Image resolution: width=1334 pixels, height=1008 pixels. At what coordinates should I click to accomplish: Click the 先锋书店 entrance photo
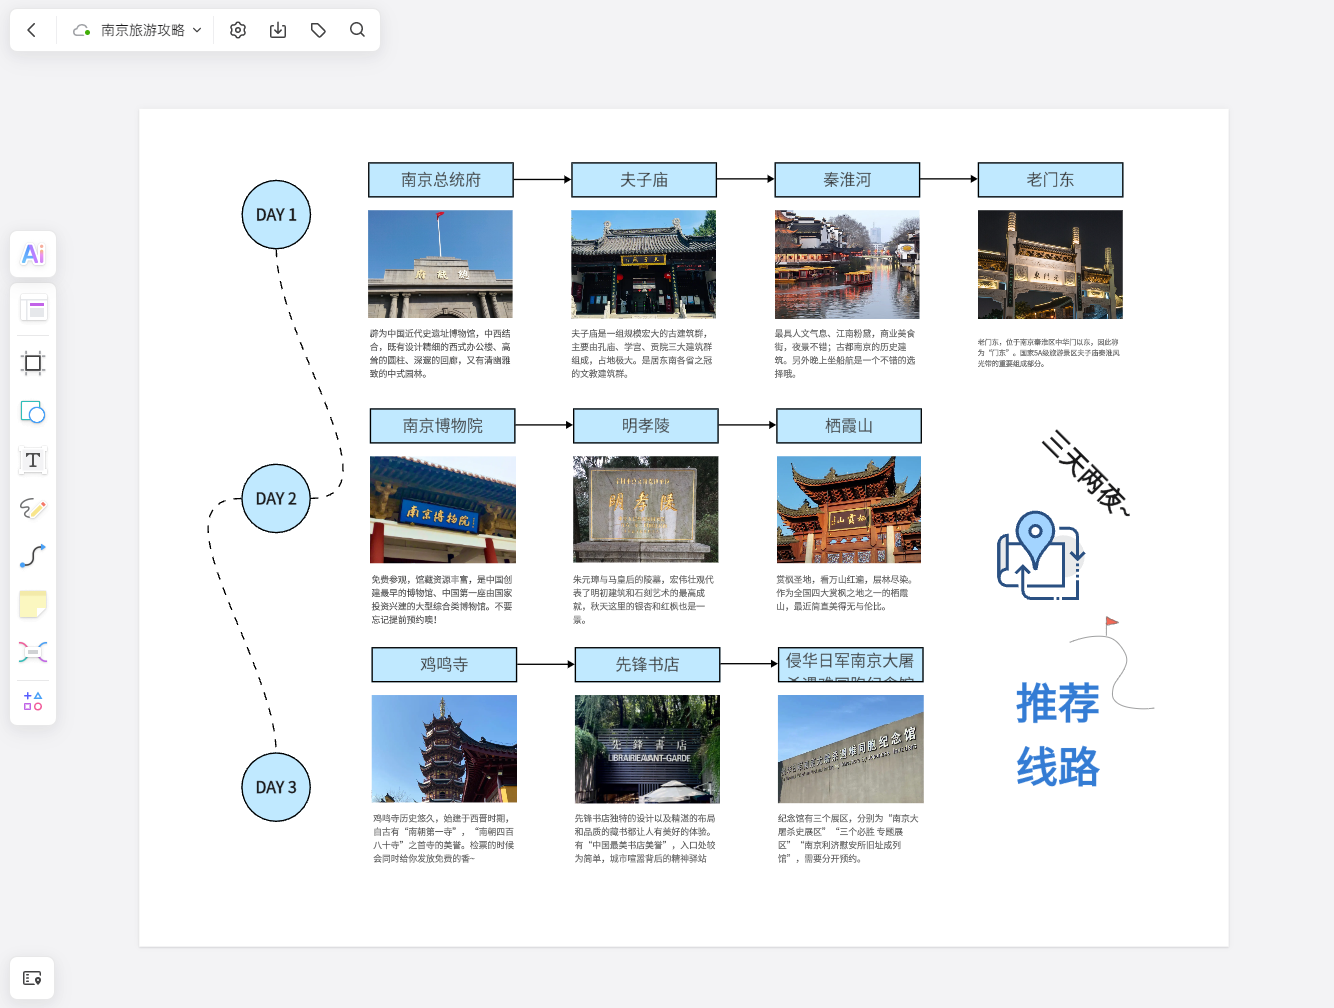(x=647, y=749)
